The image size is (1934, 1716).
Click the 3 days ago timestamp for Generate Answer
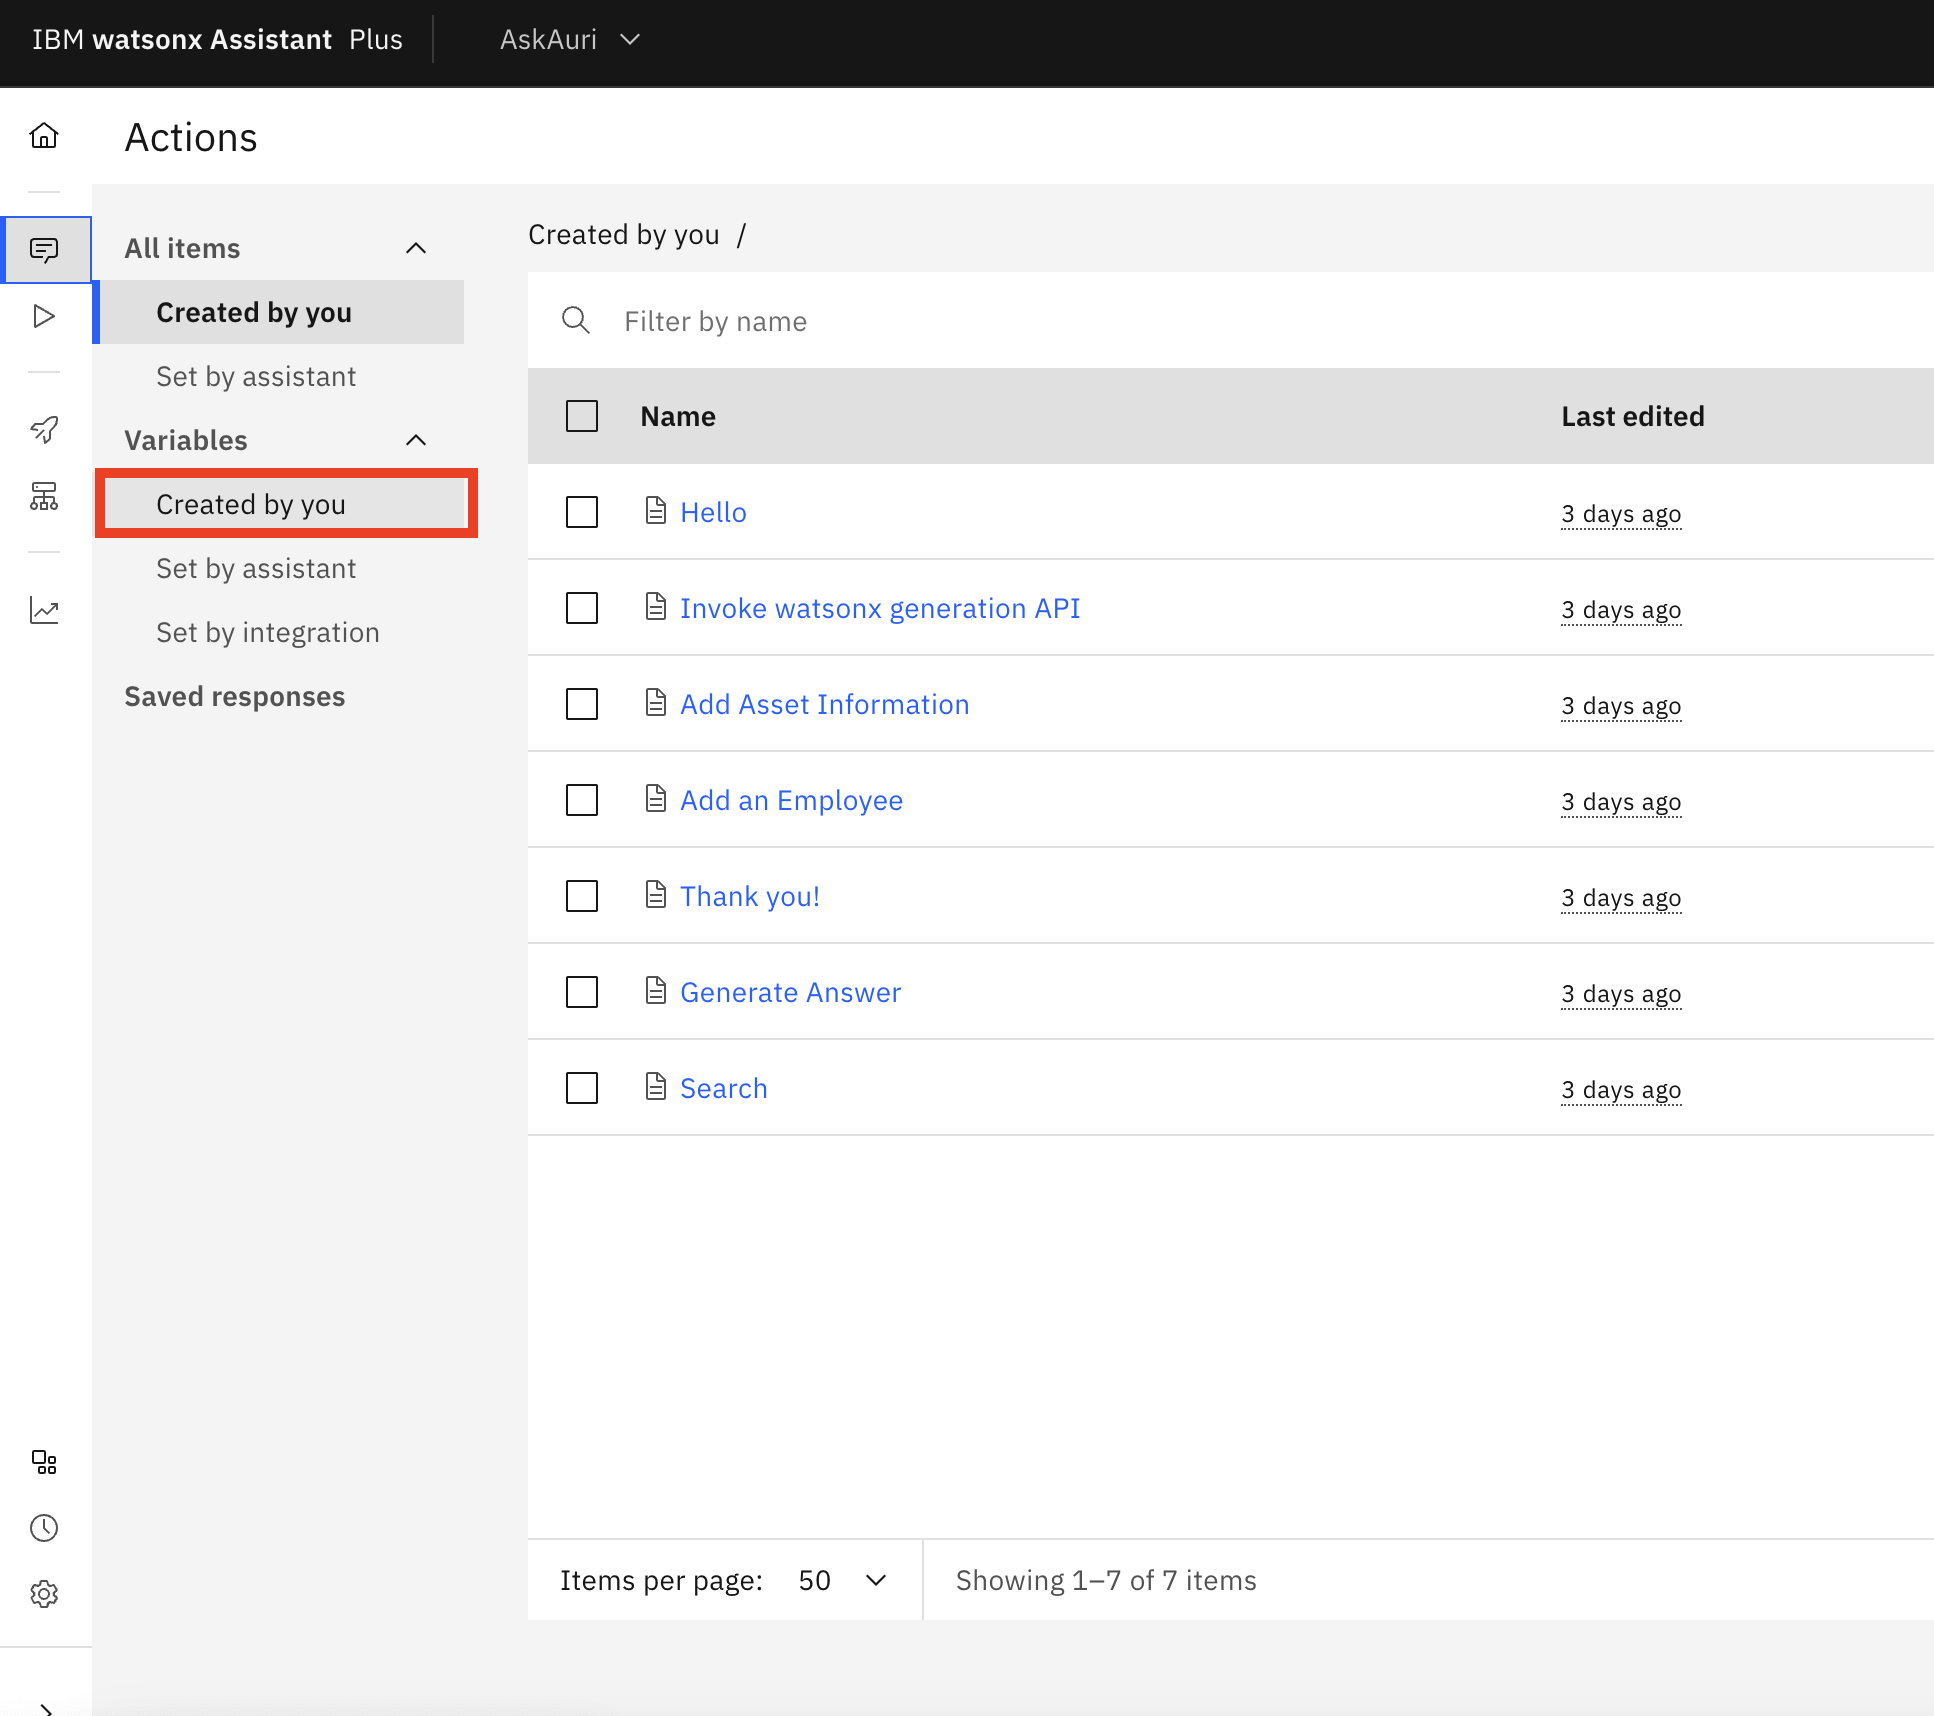click(1621, 994)
